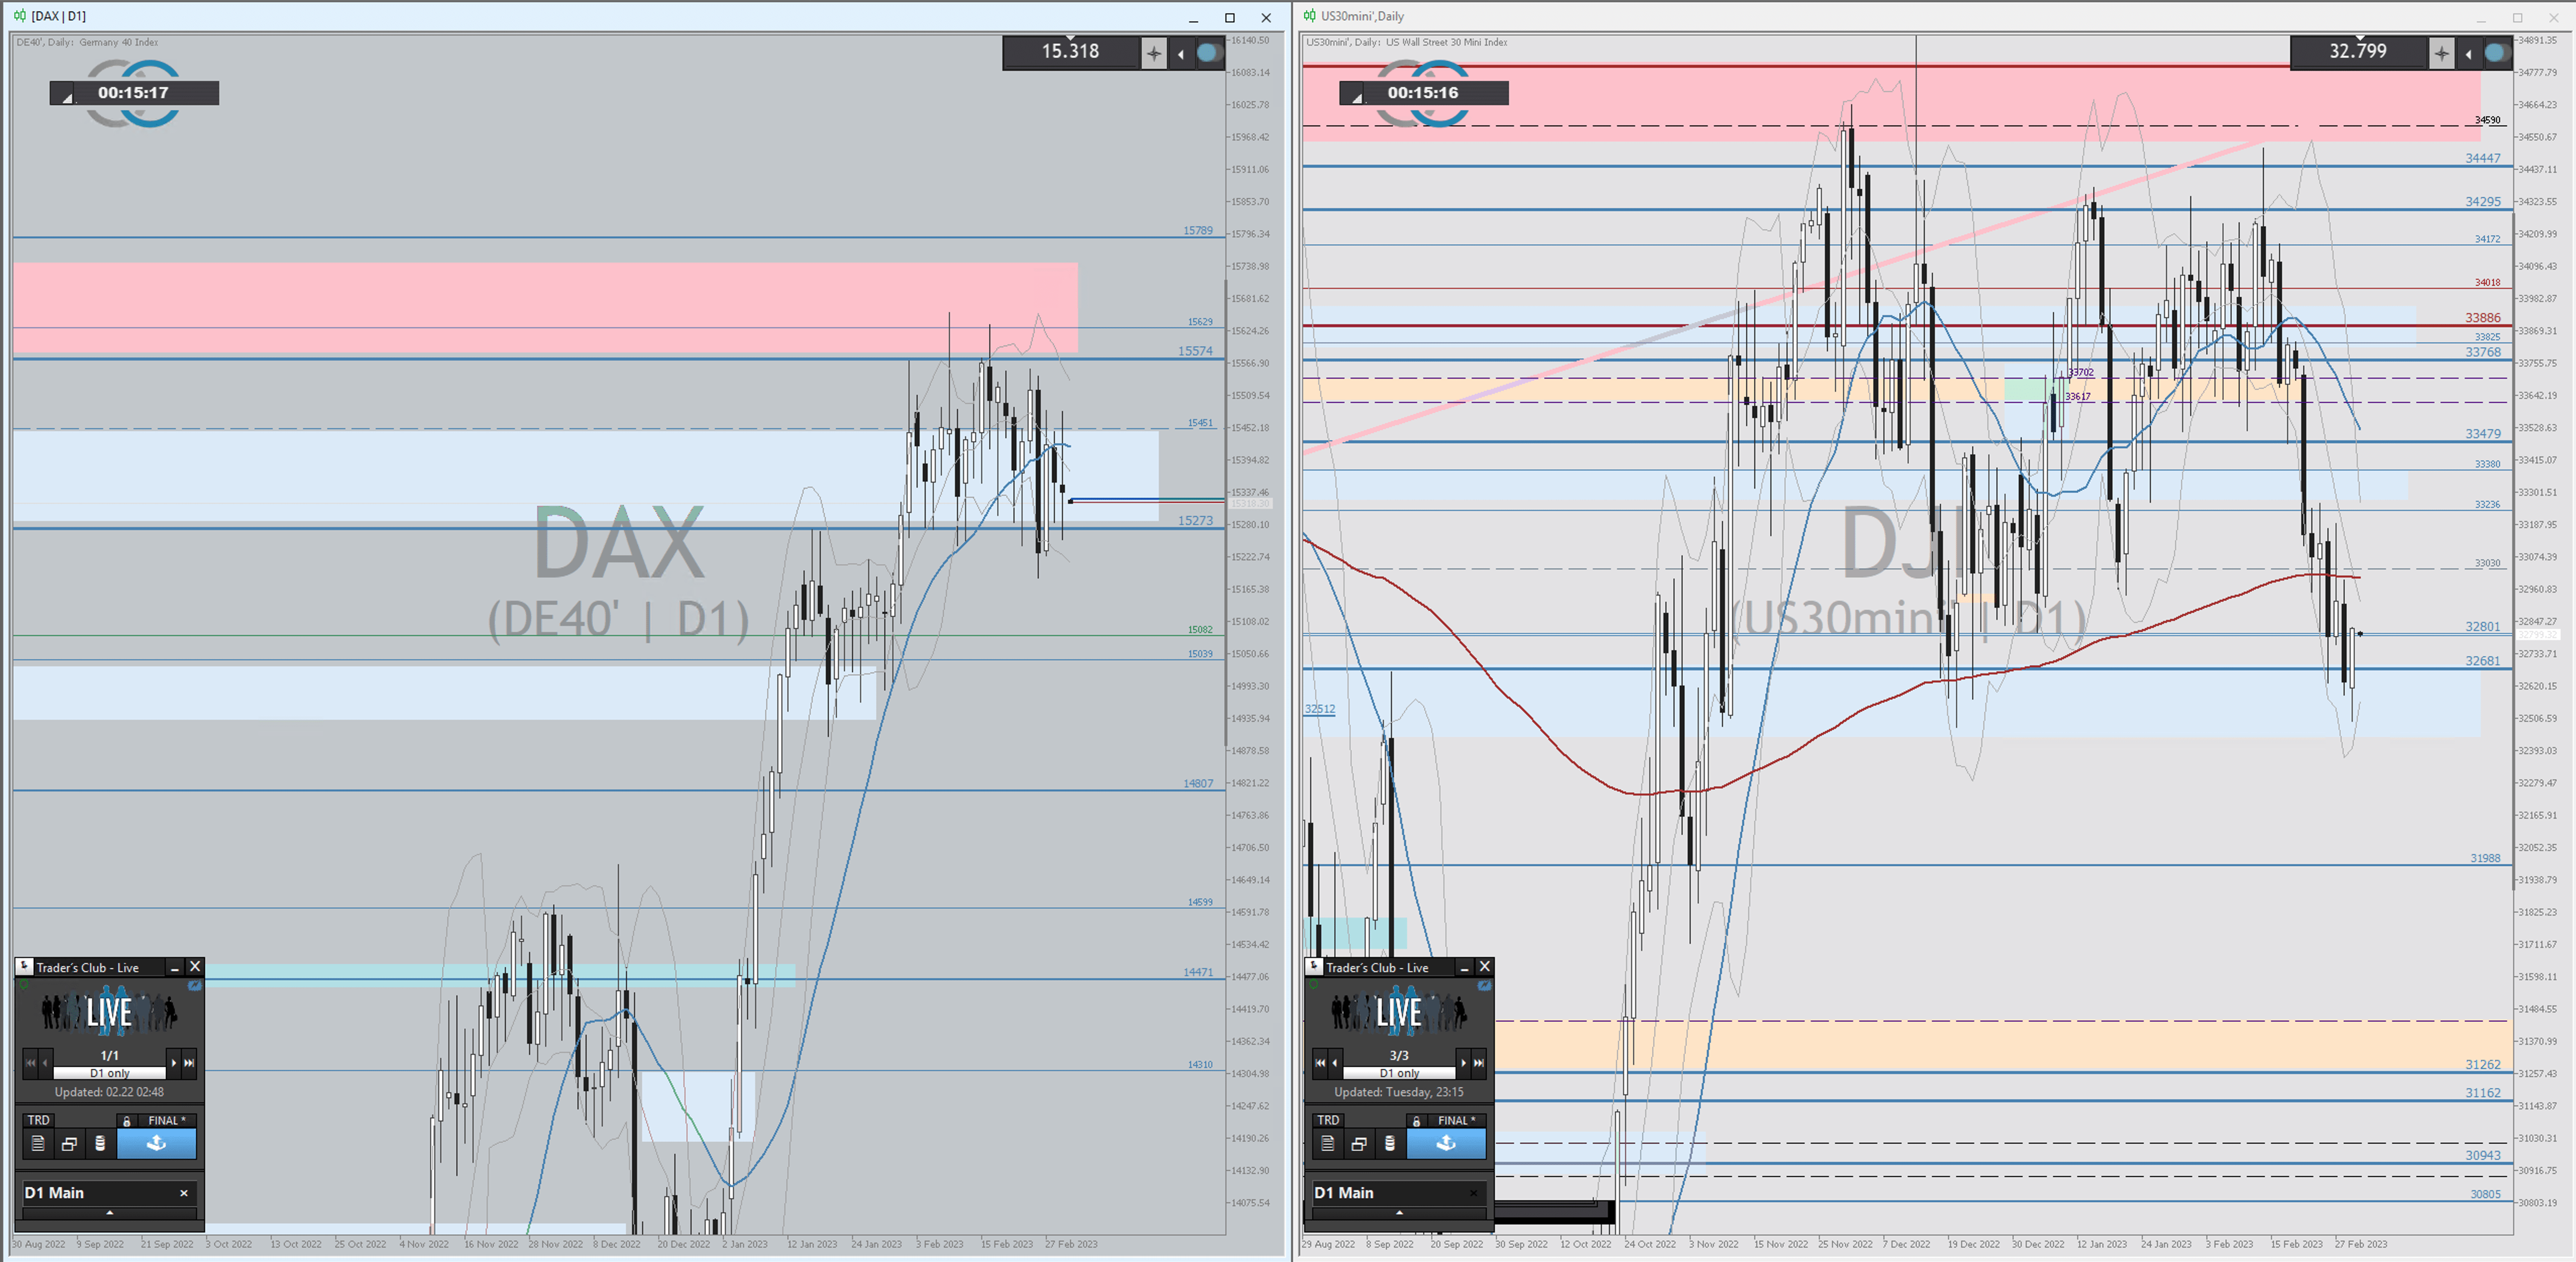Image resolution: width=2576 pixels, height=1262 pixels.
Task: Jump to the first setup in the DAX panel
Action: 30,1062
